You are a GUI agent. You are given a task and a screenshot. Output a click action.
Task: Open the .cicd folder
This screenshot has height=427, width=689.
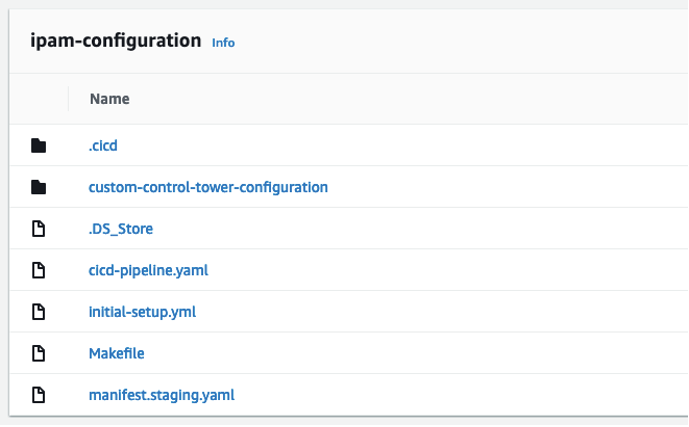[103, 146]
